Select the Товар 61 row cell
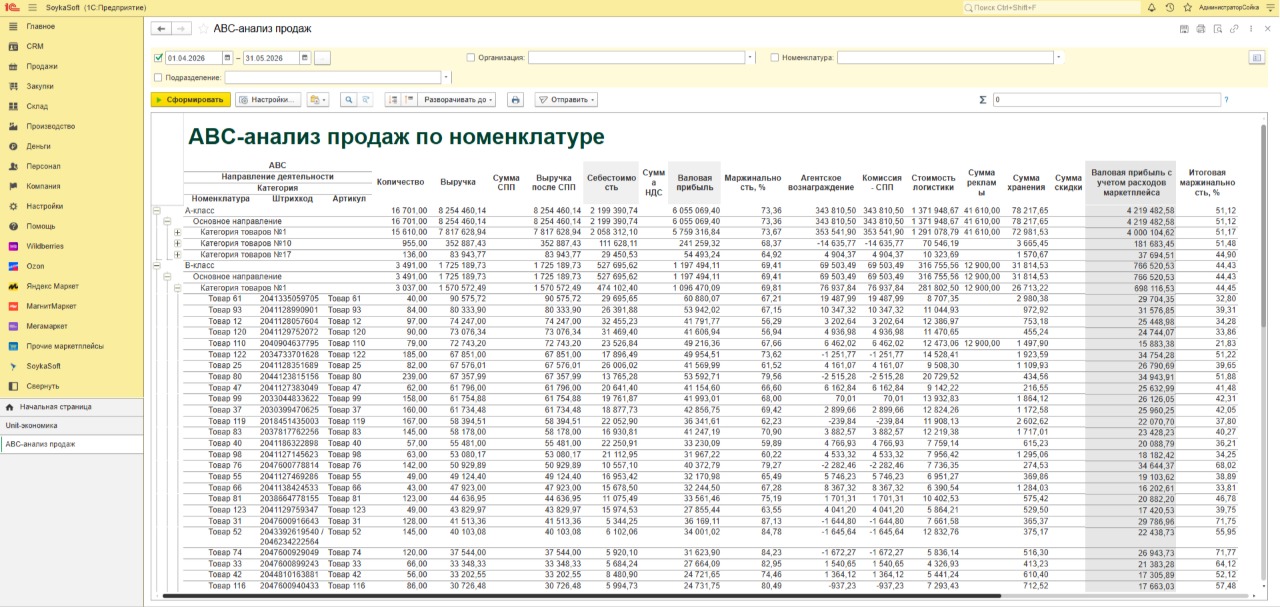 tap(225, 298)
